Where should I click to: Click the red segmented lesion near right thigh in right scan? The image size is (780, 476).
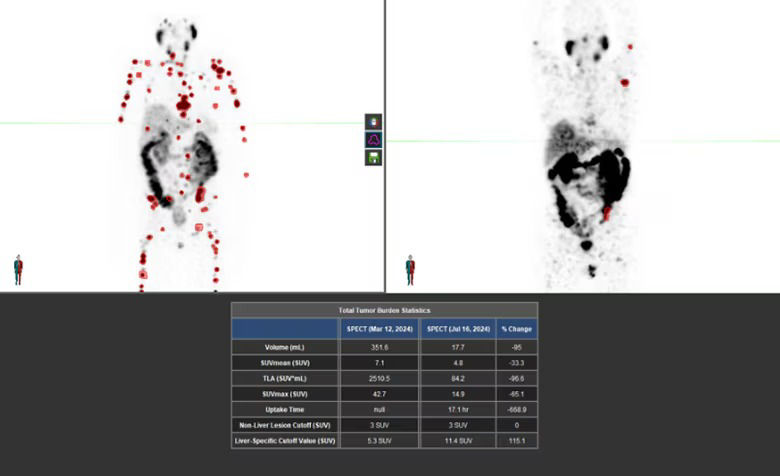click(607, 213)
